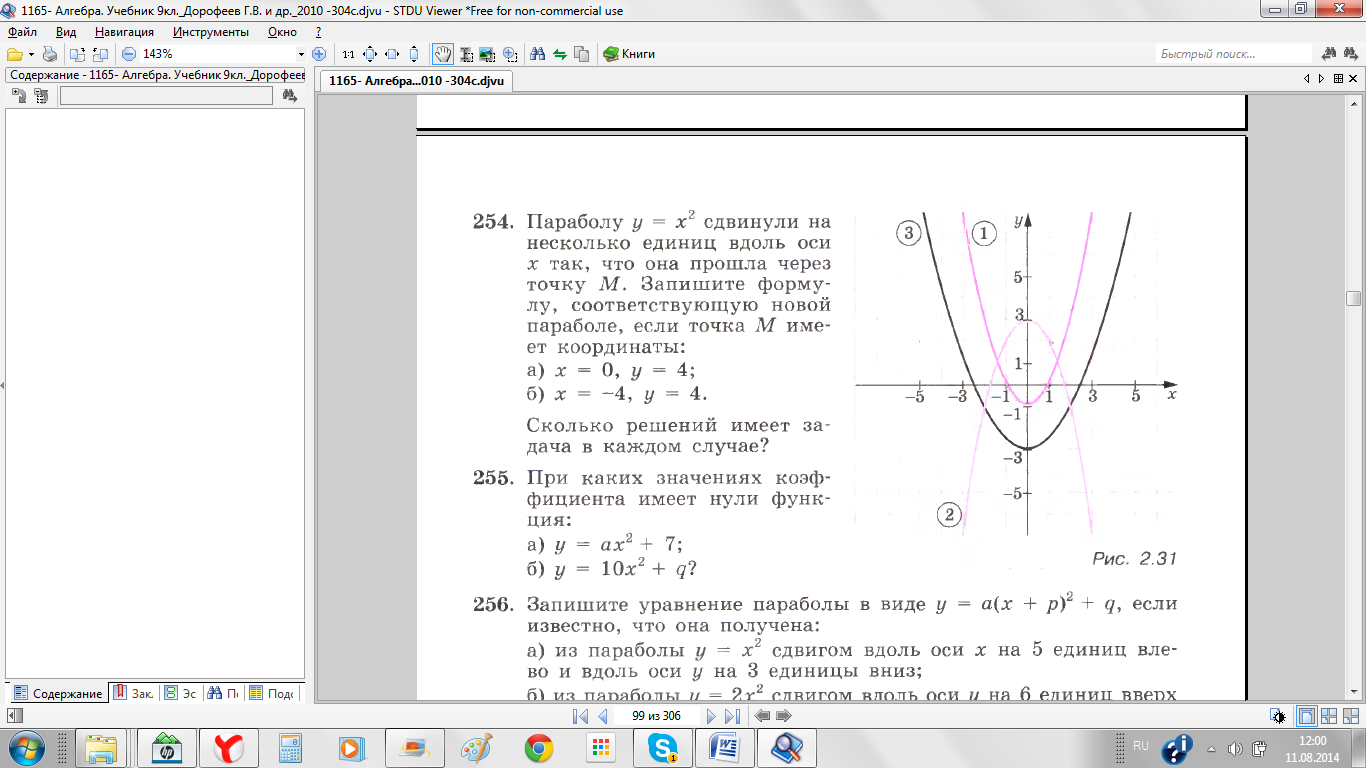The image size is (1366, 768).
Task: Go to next page arrow
Action: click(711, 716)
